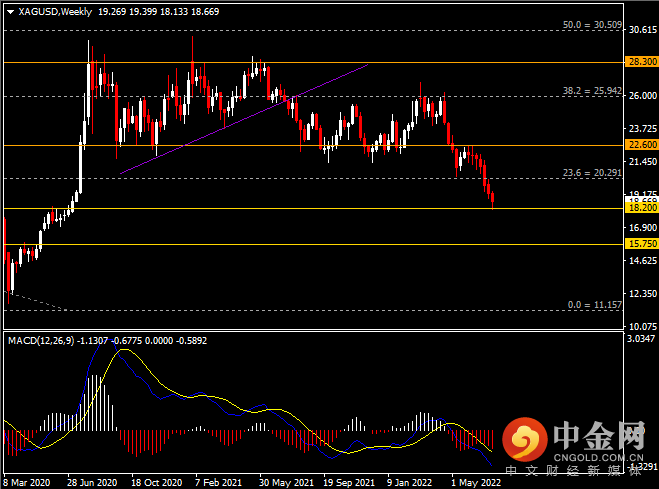Viewport: 659px width, 489px height.
Task: Select the purple rising trendline
Action: point(244,119)
